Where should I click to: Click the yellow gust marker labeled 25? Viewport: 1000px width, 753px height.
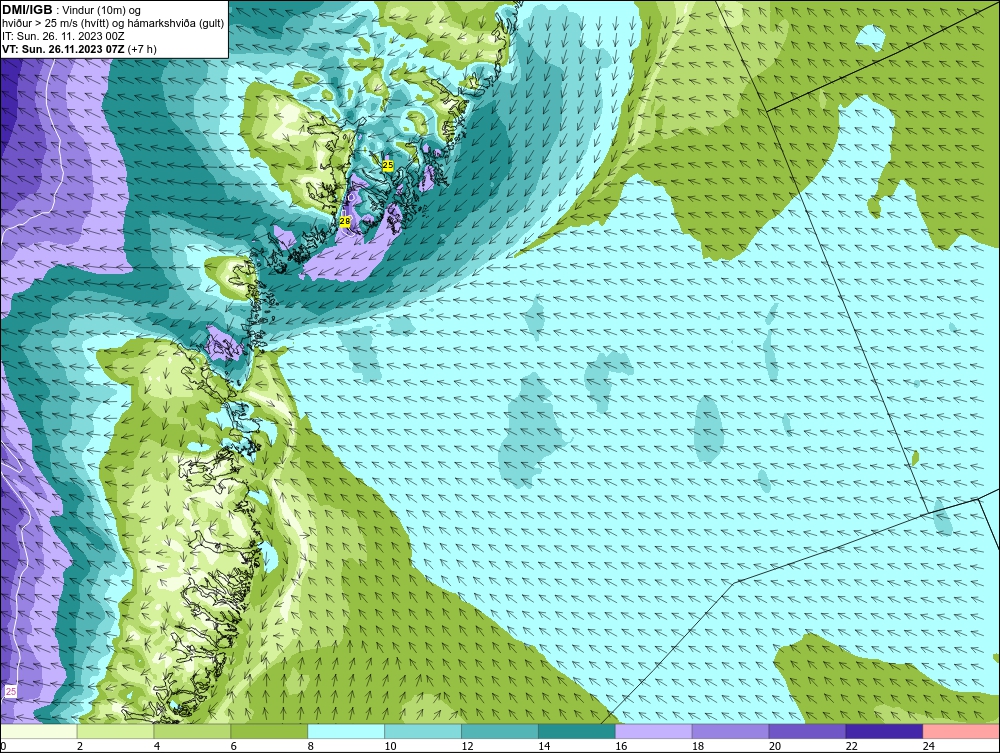click(388, 165)
